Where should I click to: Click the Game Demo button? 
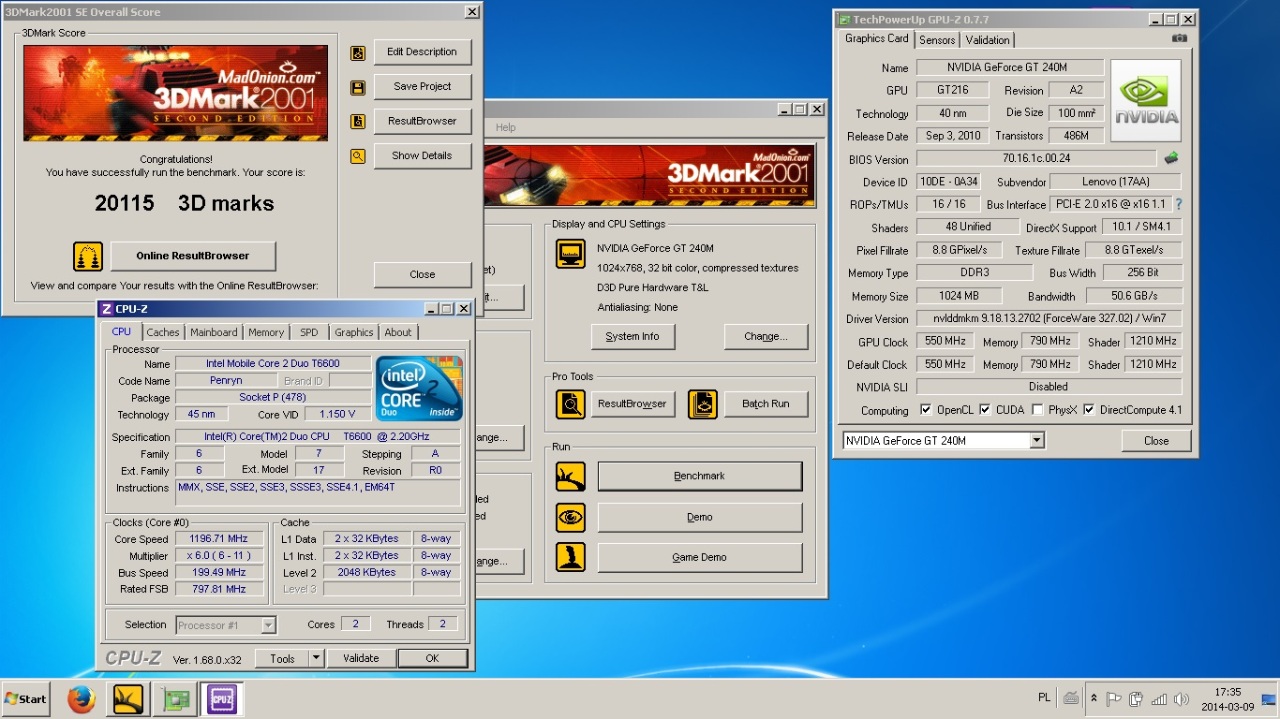[700, 557]
